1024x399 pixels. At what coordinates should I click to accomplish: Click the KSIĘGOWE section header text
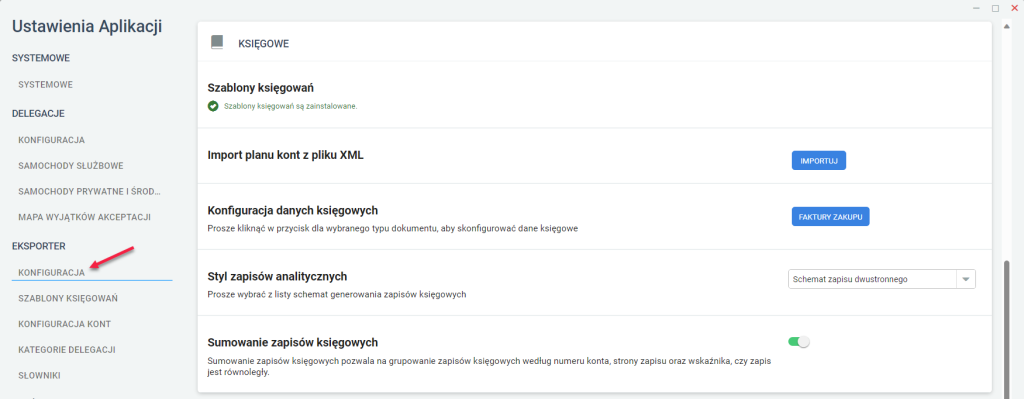[264, 44]
